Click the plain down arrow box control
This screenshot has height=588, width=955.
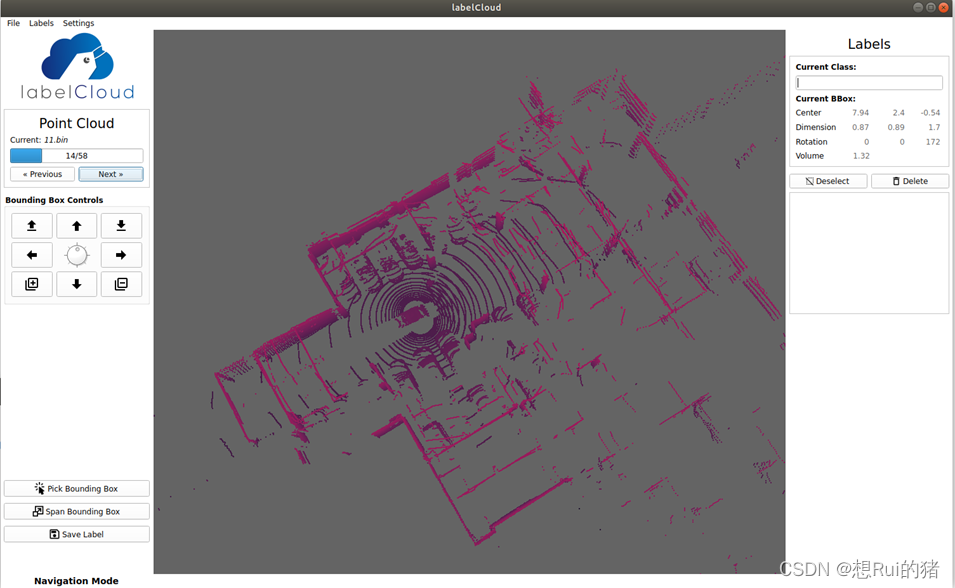coord(77,284)
